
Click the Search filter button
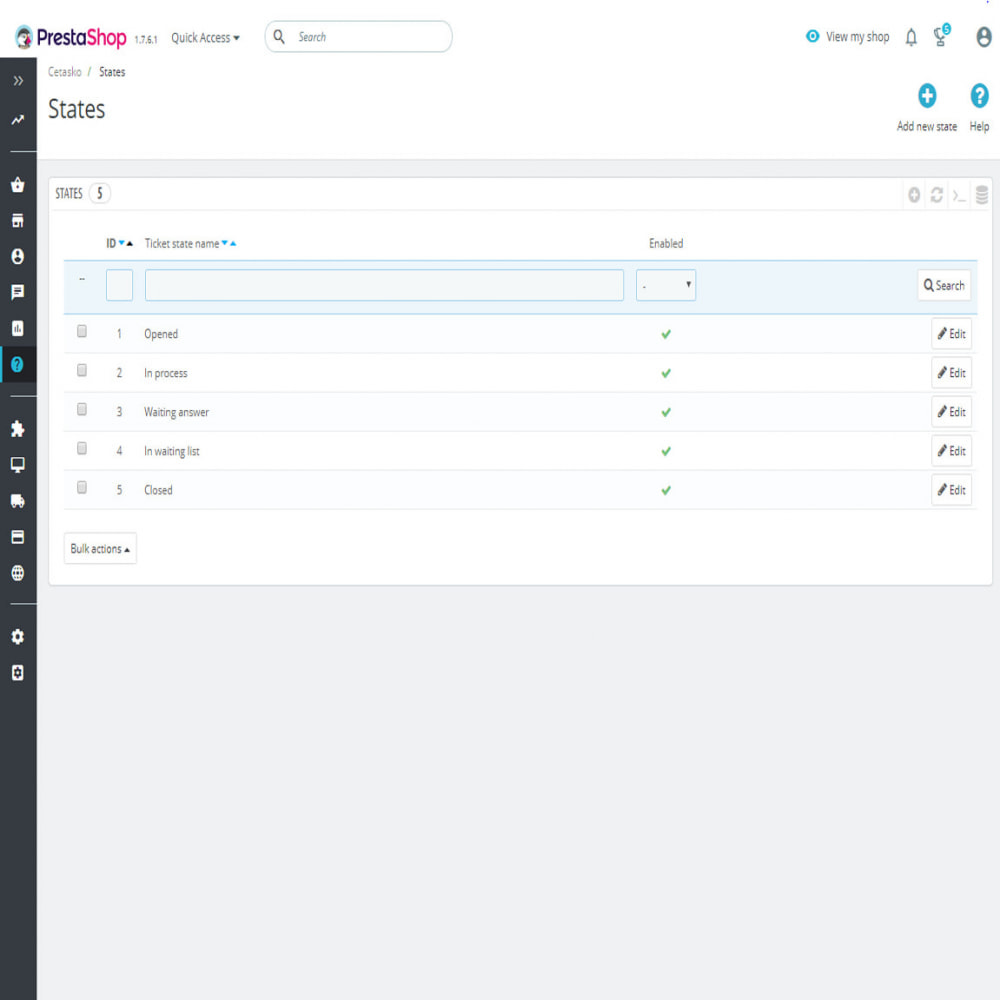[944, 286]
